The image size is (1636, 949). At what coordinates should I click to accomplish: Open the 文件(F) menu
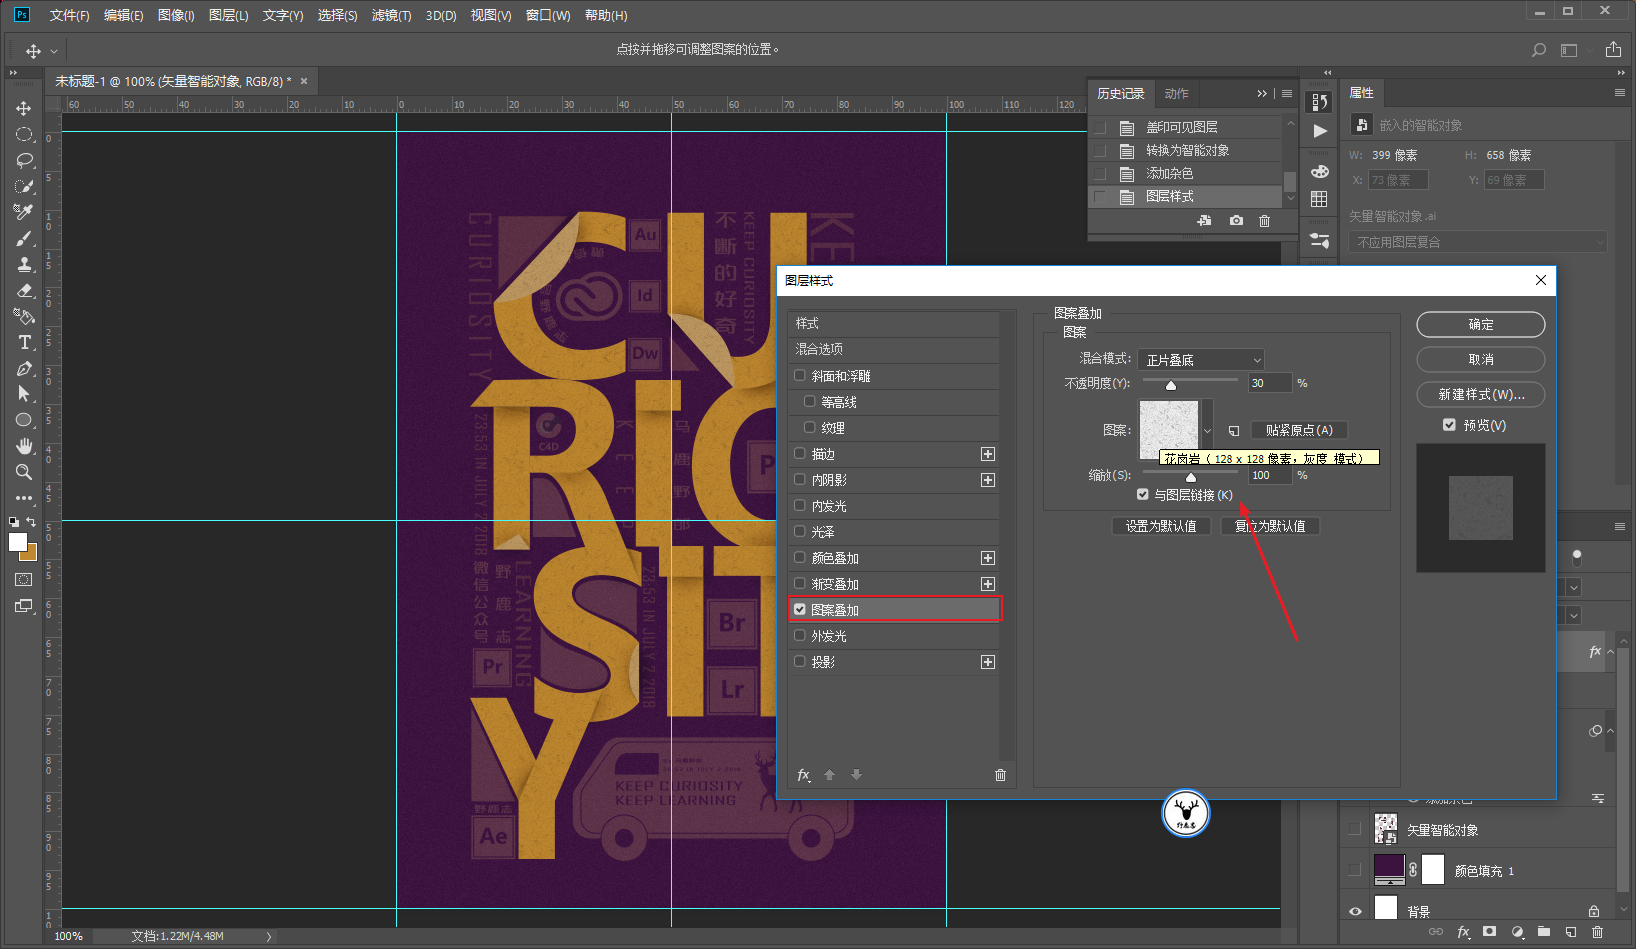[69, 15]
